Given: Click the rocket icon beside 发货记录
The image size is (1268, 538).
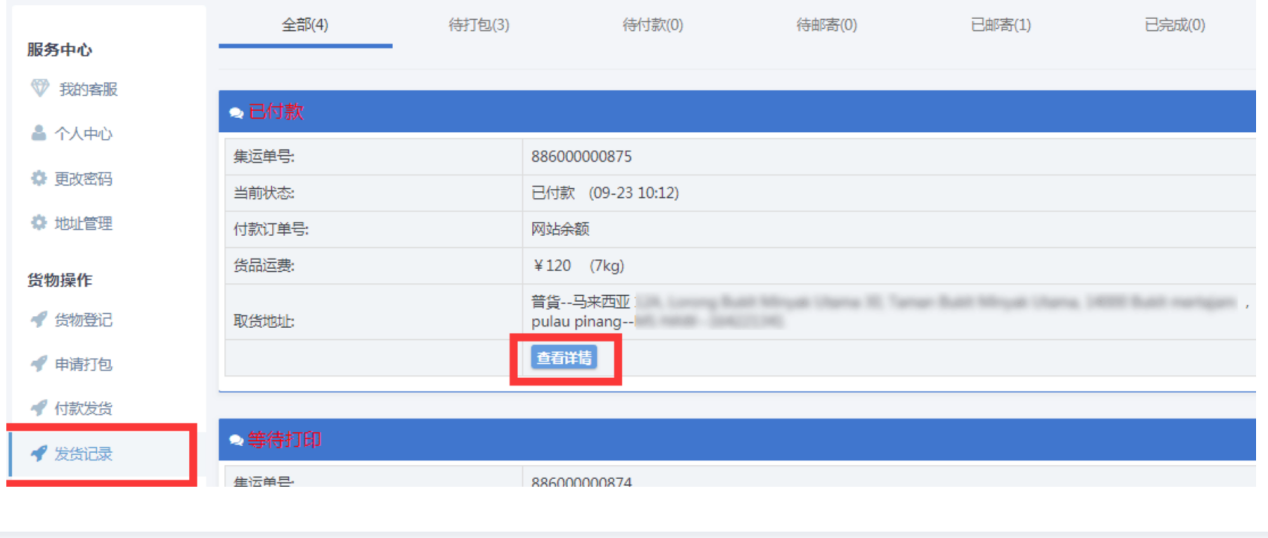Looking at the screenshot, I should click(39, 453).
